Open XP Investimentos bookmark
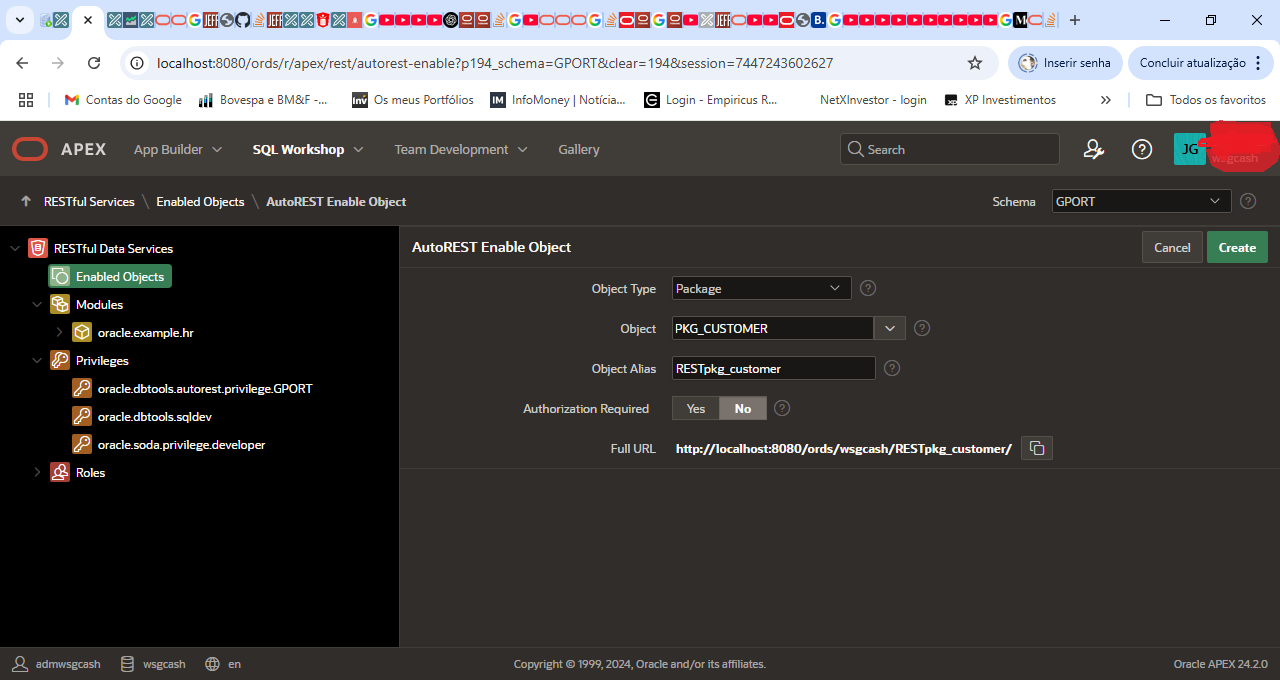Screen dimensions: 1280x680 point(1000,100)
